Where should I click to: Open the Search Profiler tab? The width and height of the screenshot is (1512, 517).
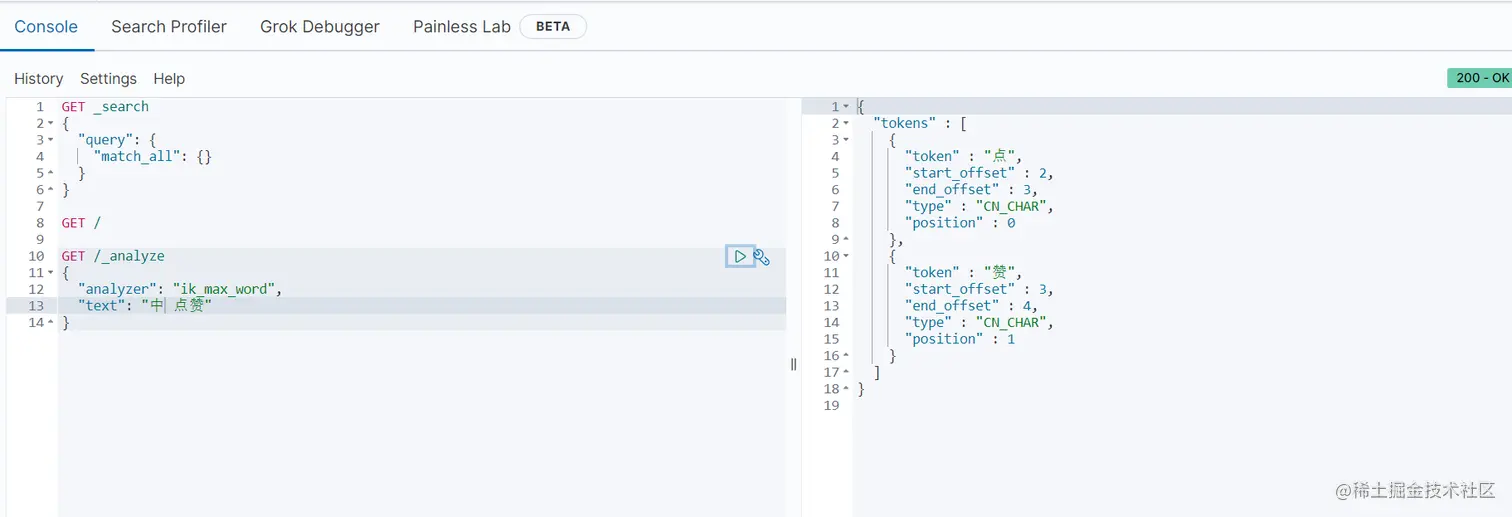point(169,27)
